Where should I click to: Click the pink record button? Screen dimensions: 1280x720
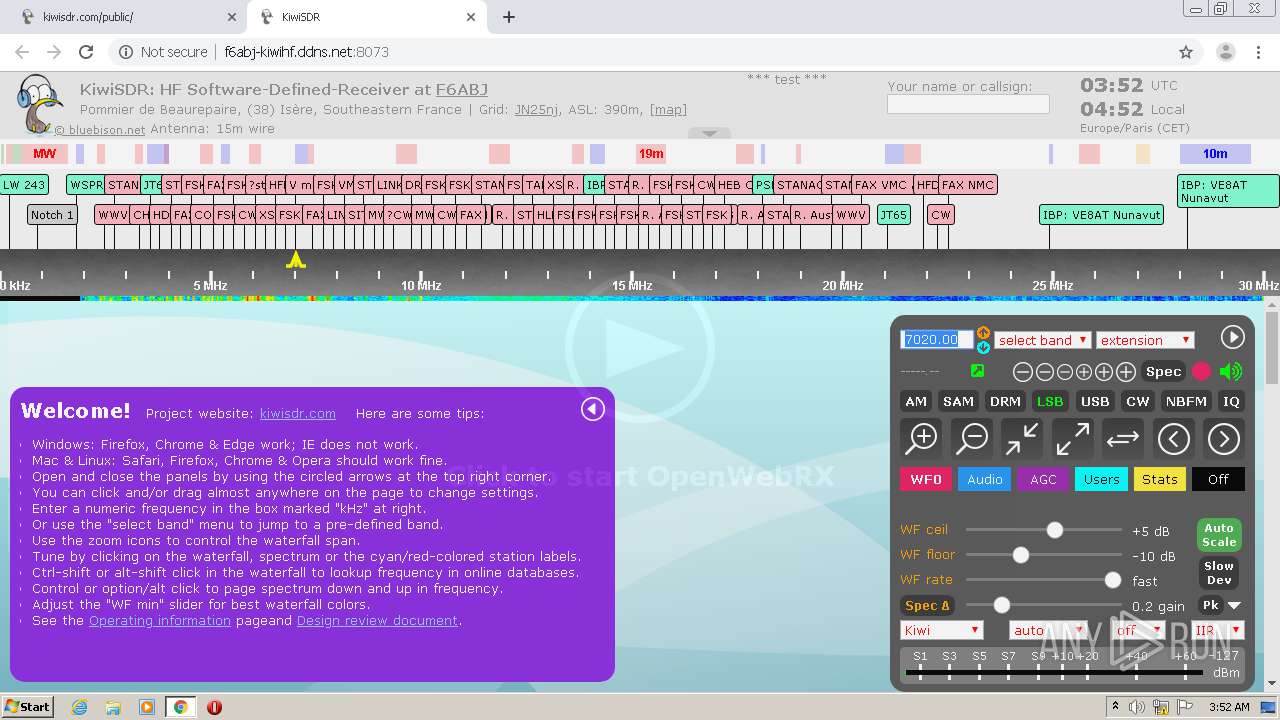tap(1201, 371)
